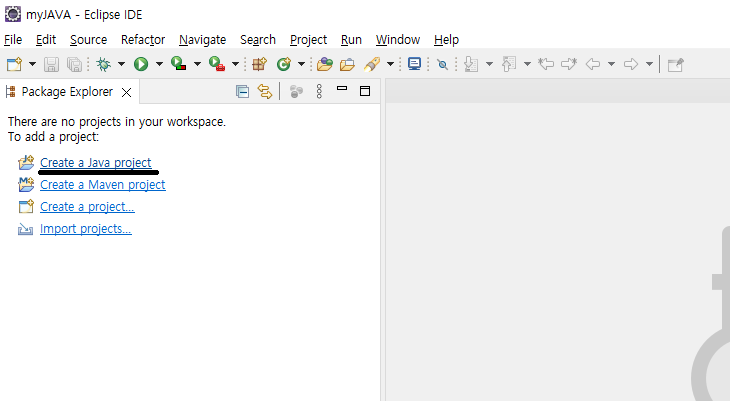The image size is (730, 401).
Task: Minimize the Package Explorer view
Action: (x=342, y=88)
